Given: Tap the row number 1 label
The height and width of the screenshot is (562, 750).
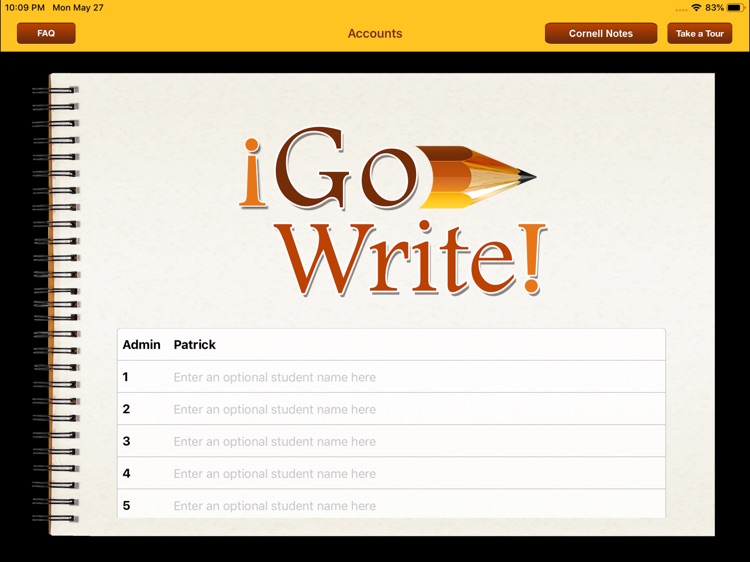Looking at the screenshot, I should 125,377.
